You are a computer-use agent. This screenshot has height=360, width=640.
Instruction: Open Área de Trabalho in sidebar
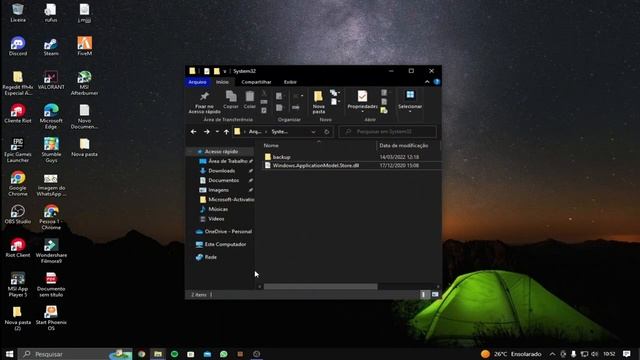(227, 161)
